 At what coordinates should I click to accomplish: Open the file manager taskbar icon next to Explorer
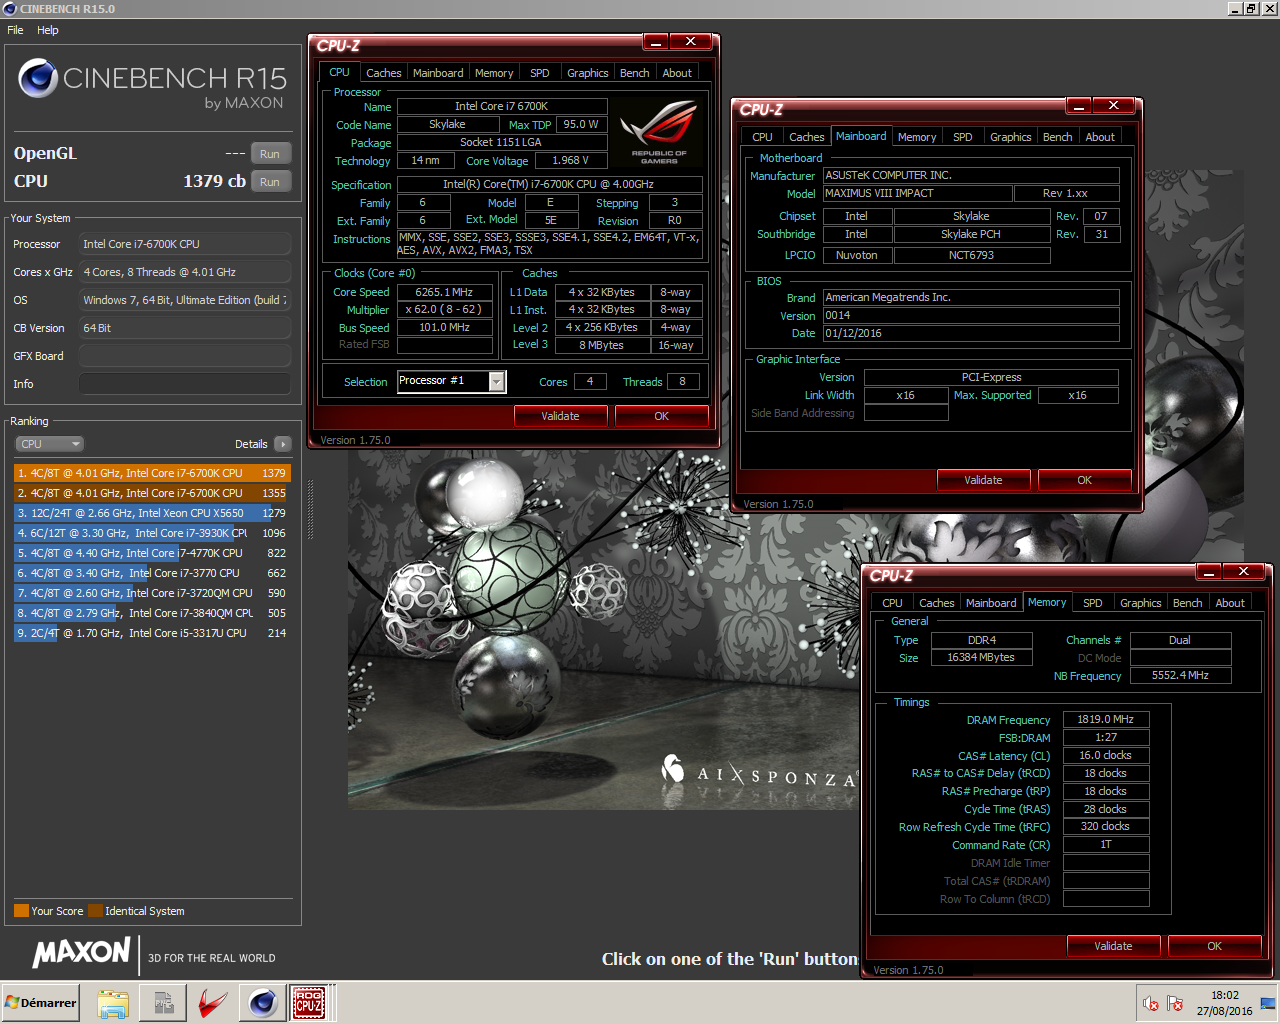163,1003
